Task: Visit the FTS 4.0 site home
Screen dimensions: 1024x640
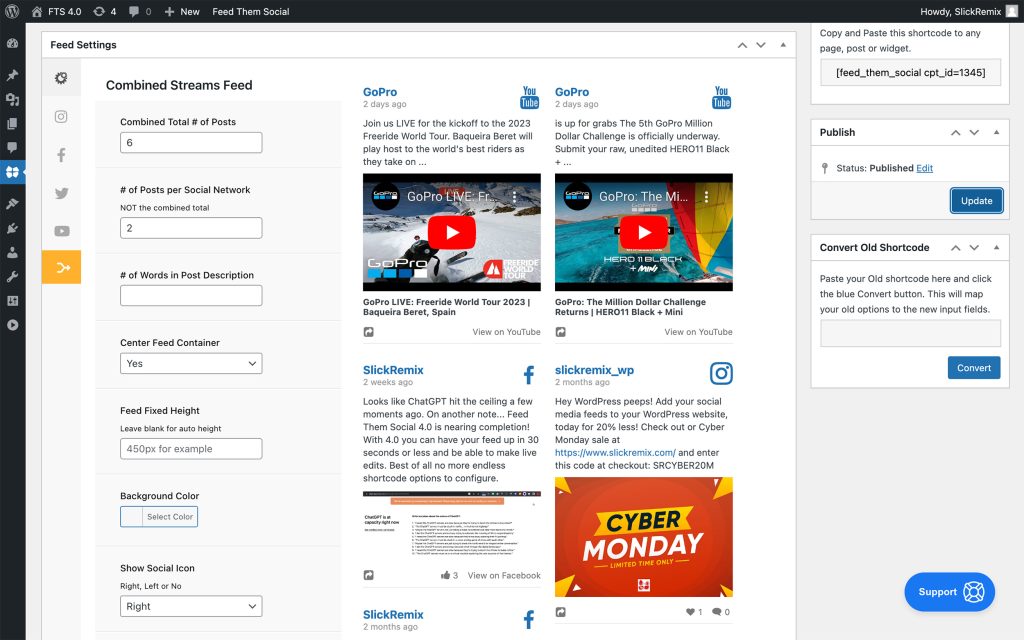Action: click(57, 11)
